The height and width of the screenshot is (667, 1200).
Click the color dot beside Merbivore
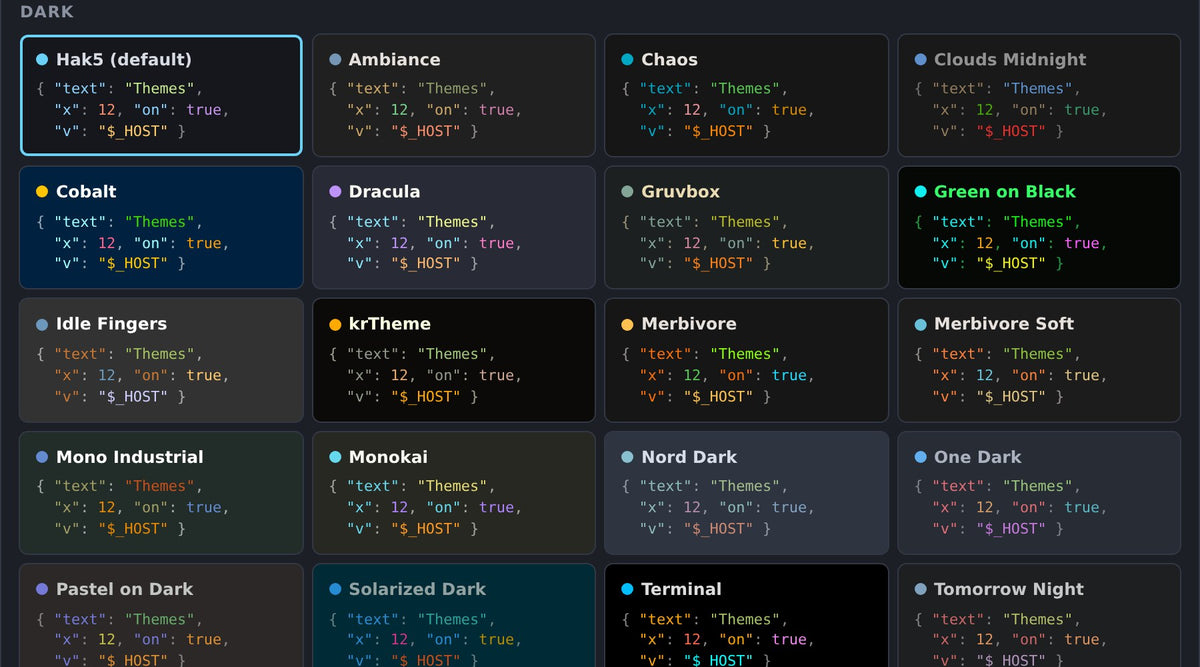pos(627,325)
